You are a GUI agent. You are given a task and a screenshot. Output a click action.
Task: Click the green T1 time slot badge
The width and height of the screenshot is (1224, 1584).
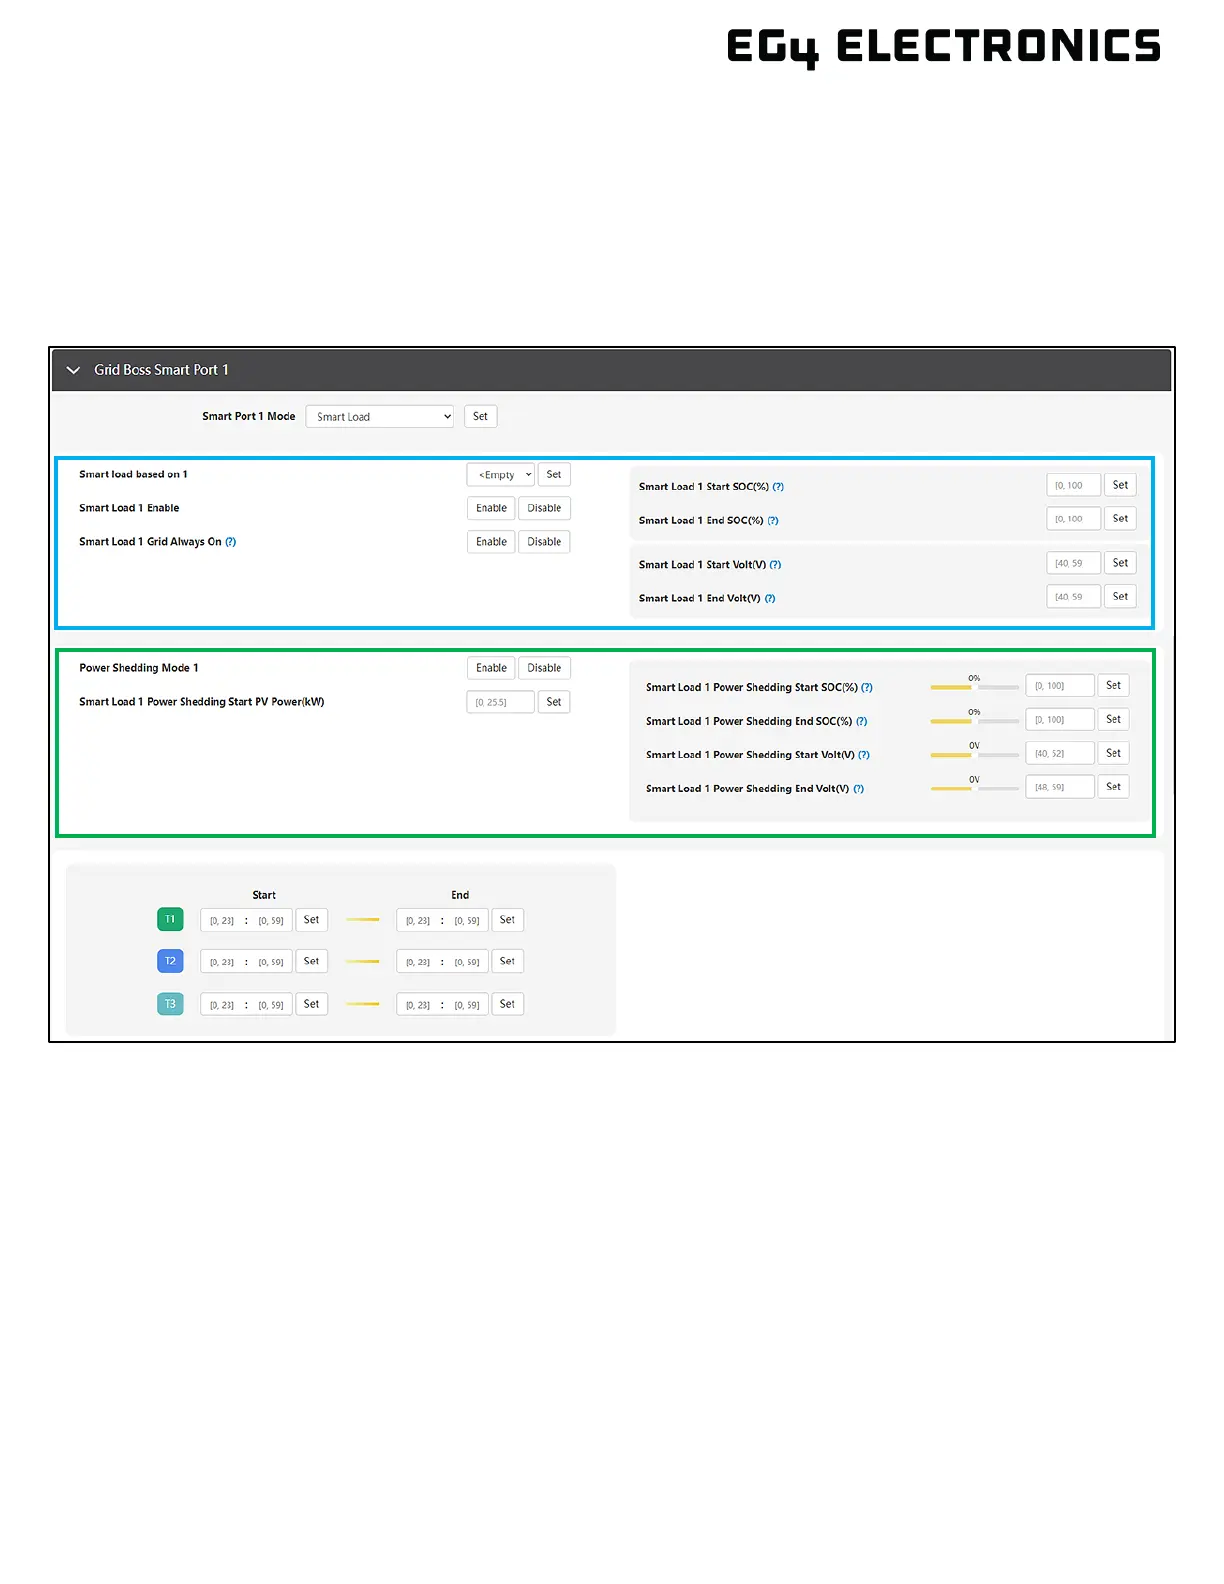(x=170, y=920)
